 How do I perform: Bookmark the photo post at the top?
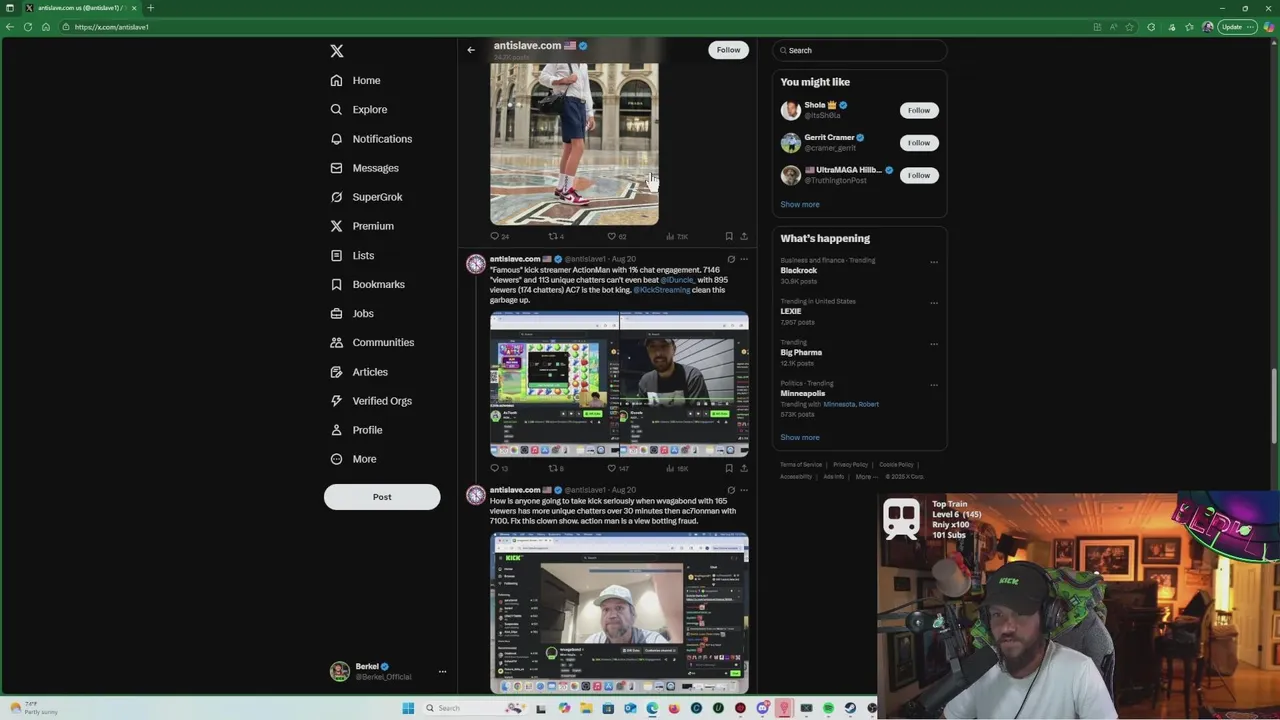729,236
